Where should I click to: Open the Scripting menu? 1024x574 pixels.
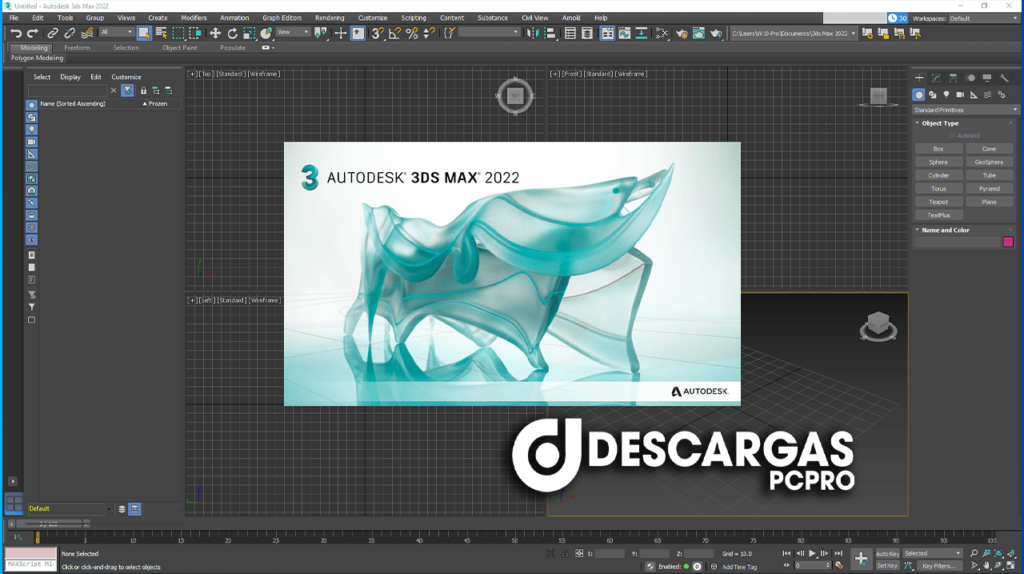pyautogui.click(x=413, y=18)
